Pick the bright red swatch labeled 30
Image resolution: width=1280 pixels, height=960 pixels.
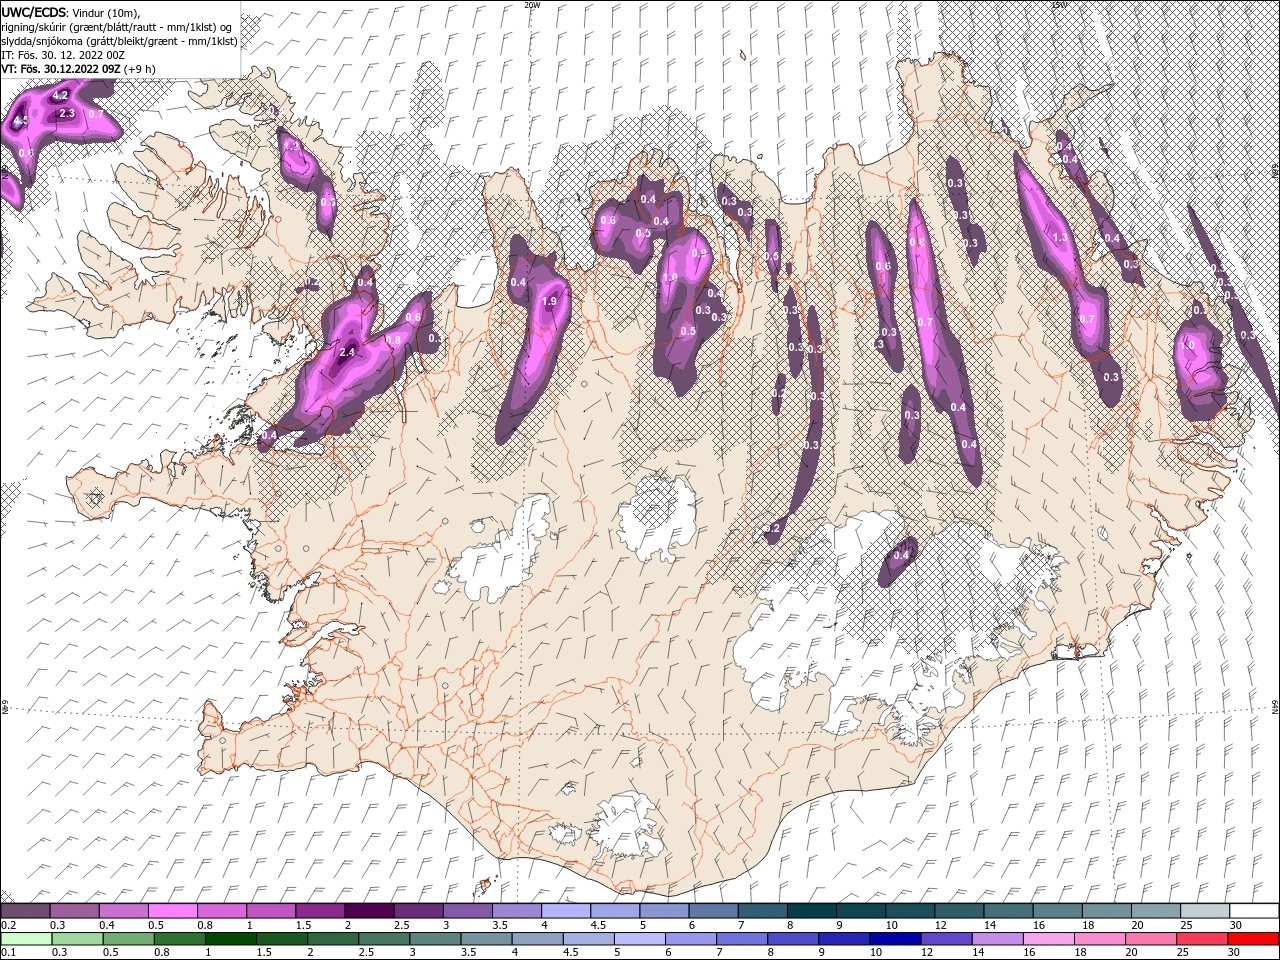pos(1252,938)
